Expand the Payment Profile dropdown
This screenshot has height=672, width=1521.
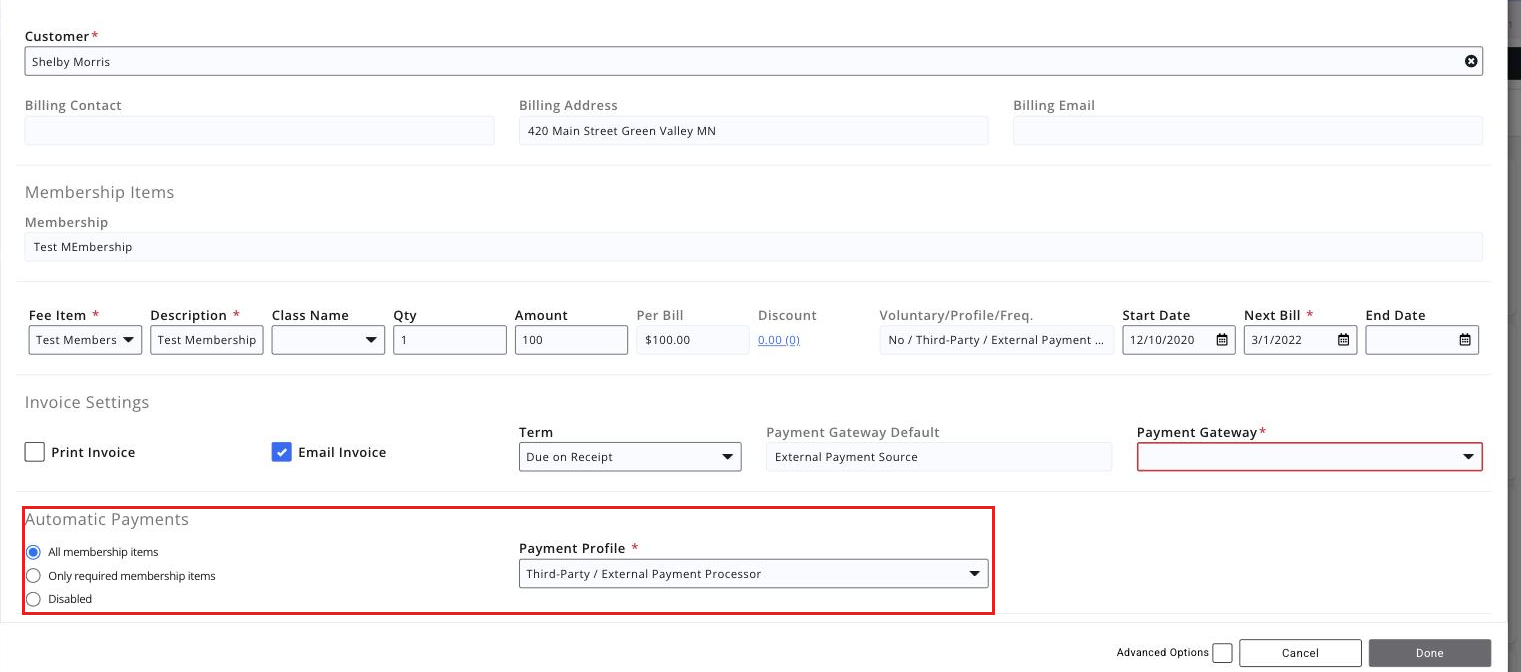[753, 574]
